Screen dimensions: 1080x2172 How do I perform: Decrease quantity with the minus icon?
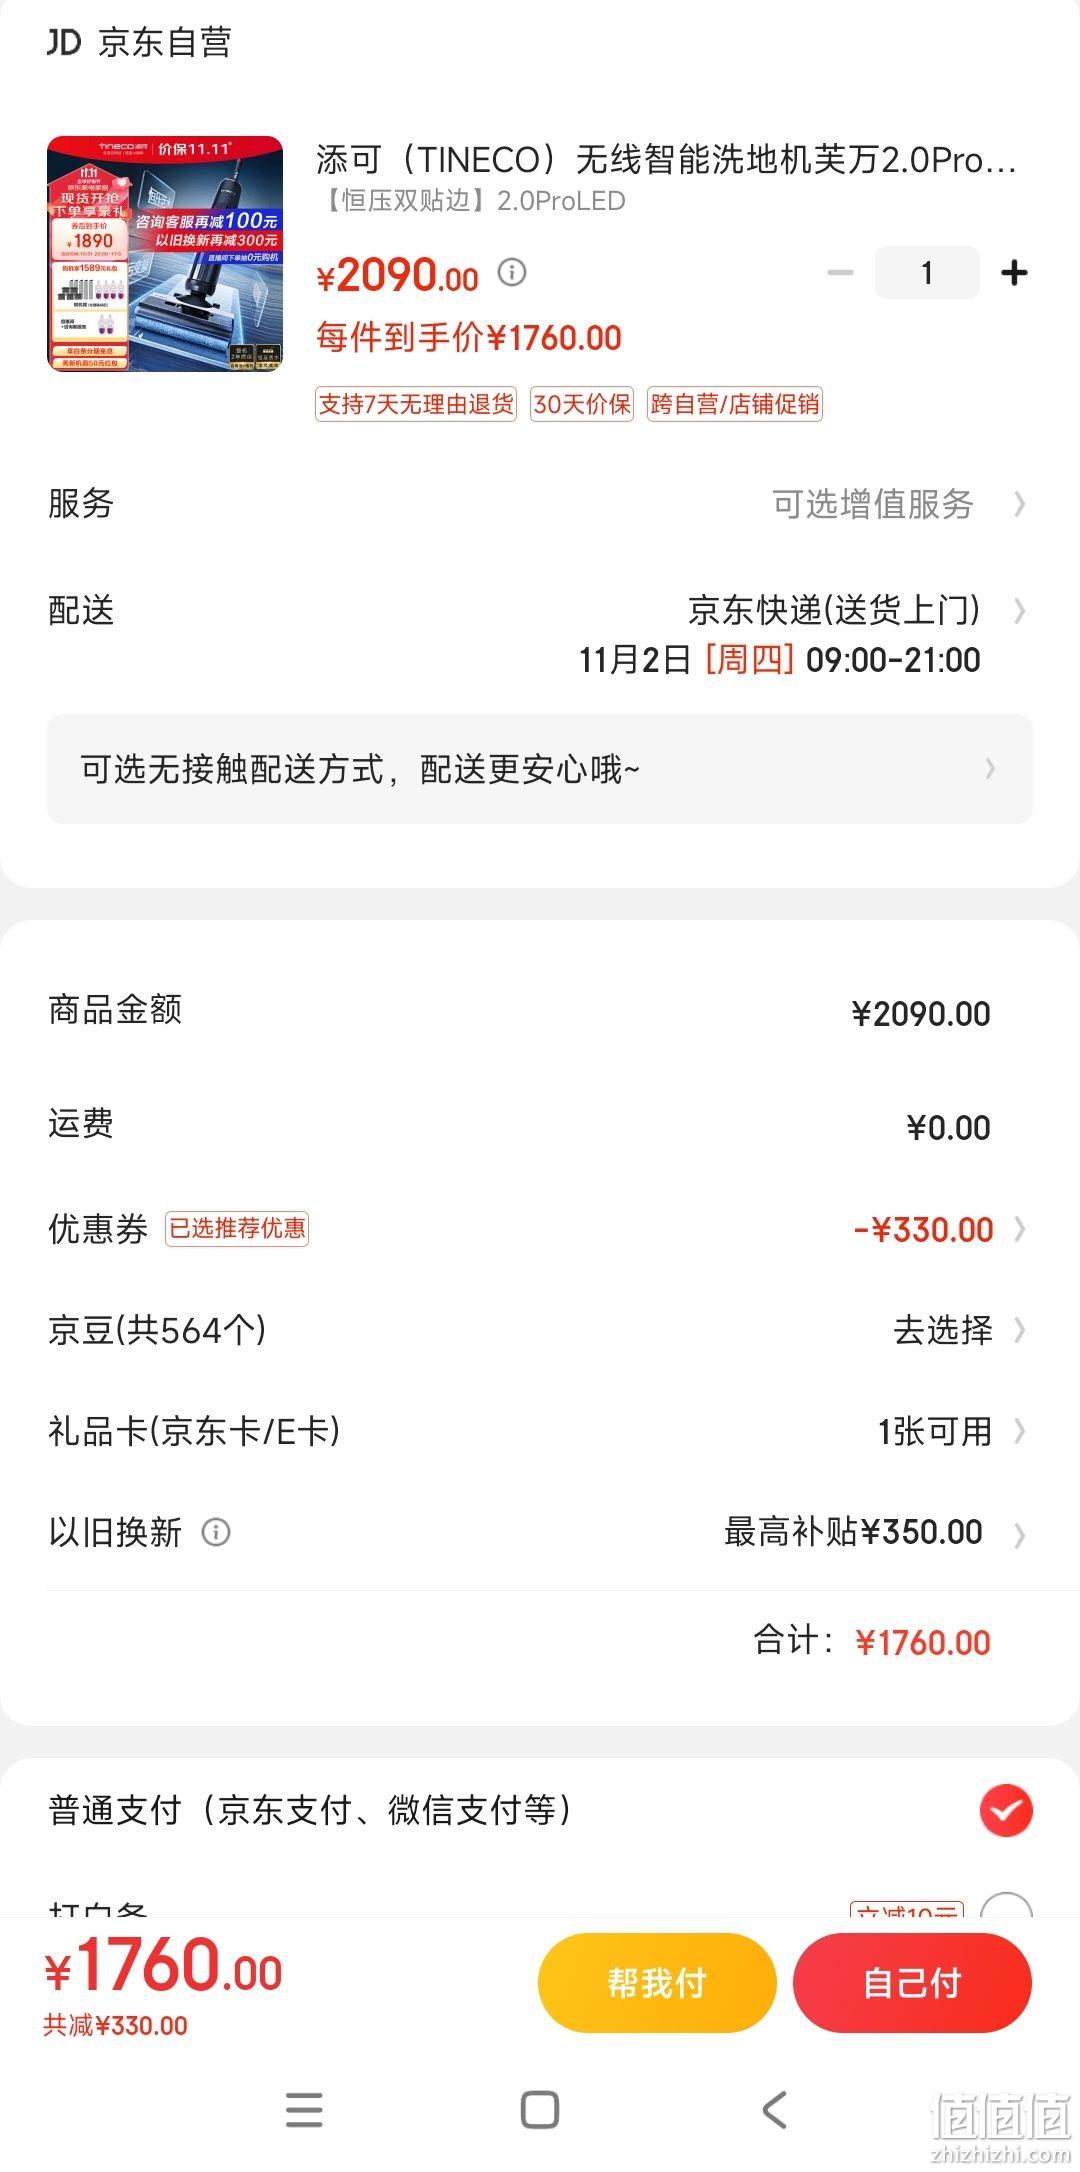(x=840, y=272)
